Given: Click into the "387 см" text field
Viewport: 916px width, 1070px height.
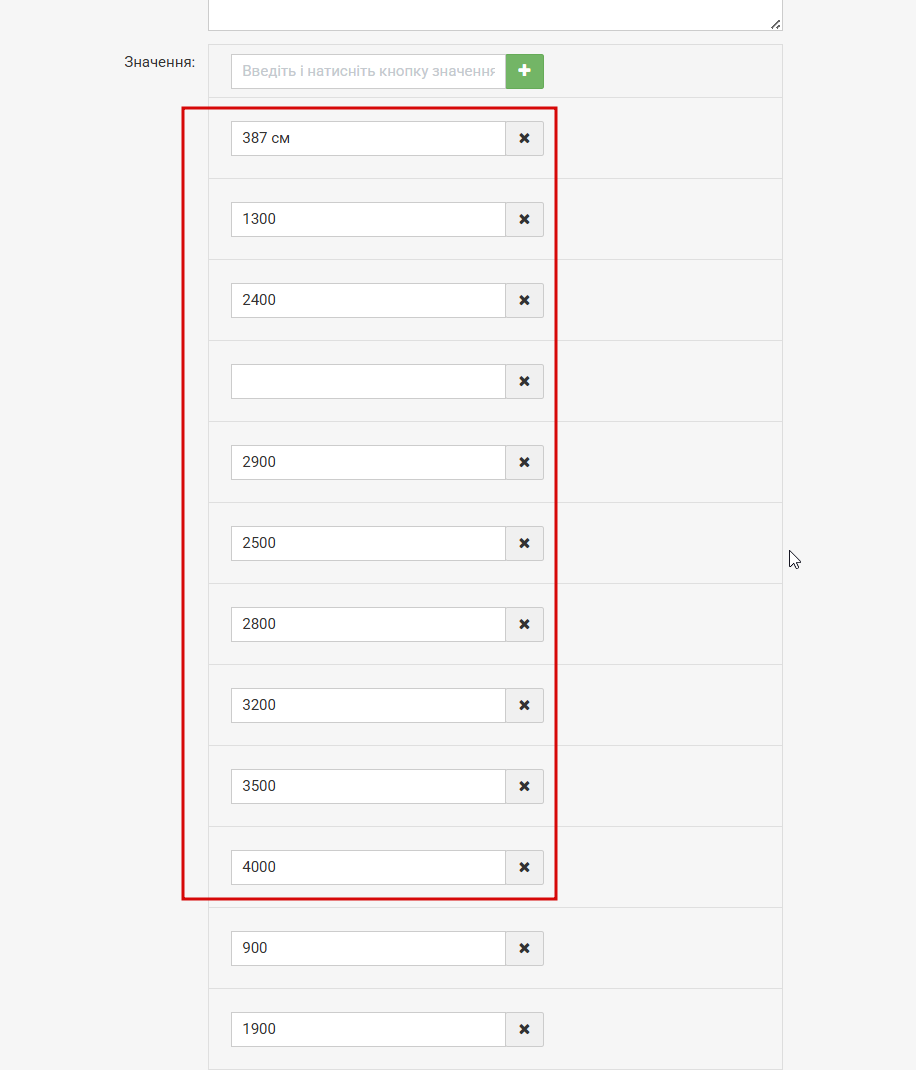Looking at the screenshot, I should click(369, 139).
